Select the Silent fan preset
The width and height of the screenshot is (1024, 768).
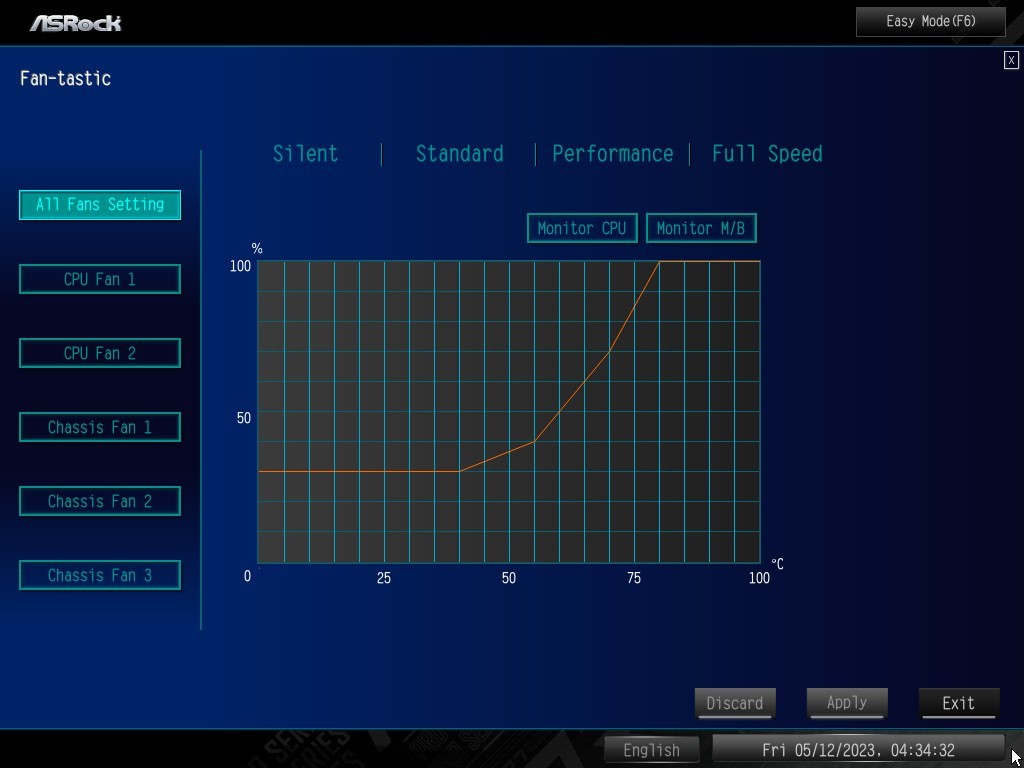pos(306,154)
